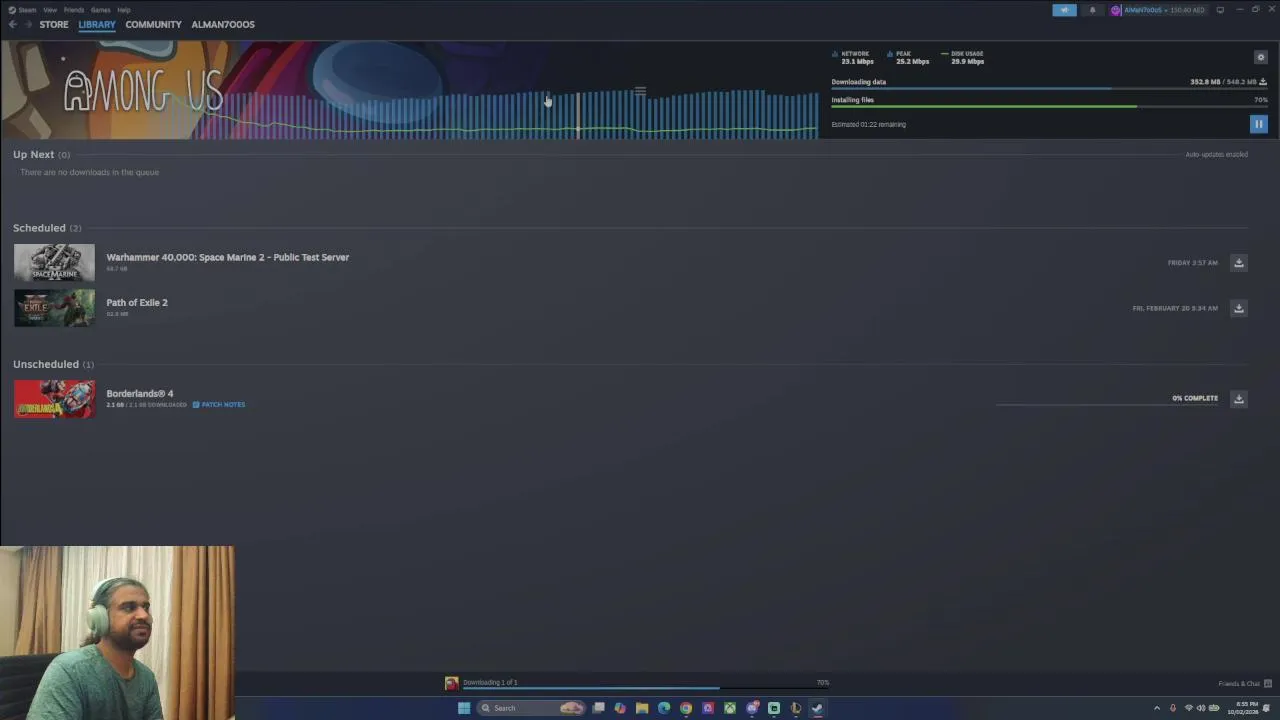Click Fri, February 20 schedule time
This screenshot has width=1280, height=720.
click(x=1175, y=308)
